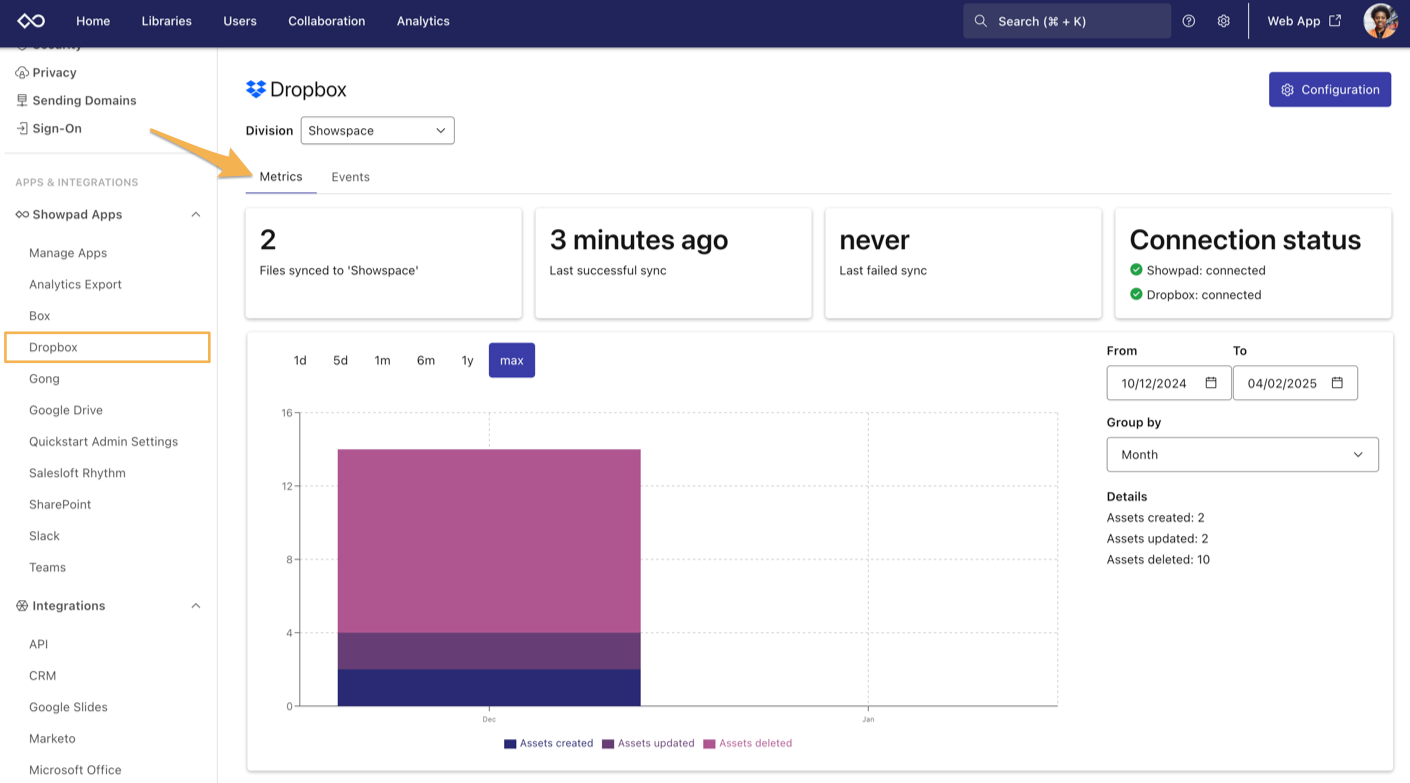Click the settings gear in the top bar
The height and width of the screenshot is (783, 1410).
pyautogui.click(x=1223, y=20)
